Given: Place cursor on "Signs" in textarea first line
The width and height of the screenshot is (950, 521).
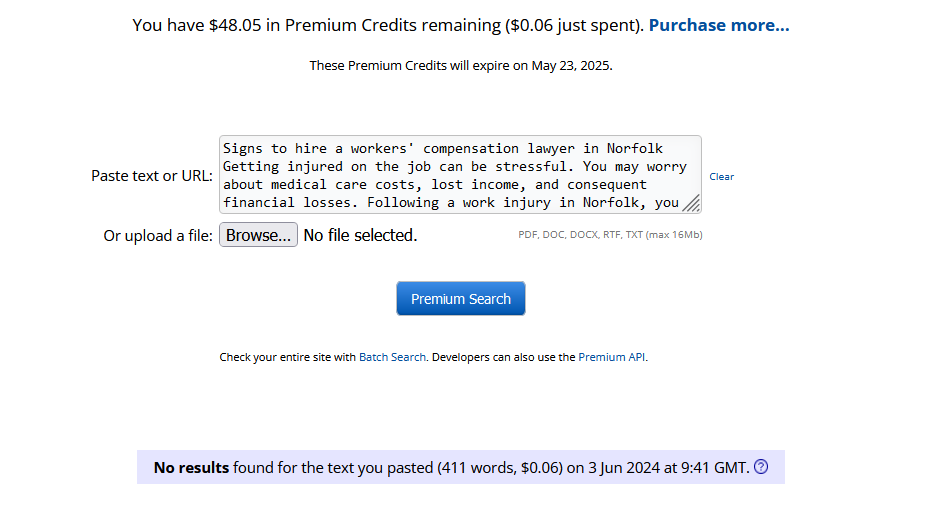Looking at the screenshot, I should click(x=242, y=149).
